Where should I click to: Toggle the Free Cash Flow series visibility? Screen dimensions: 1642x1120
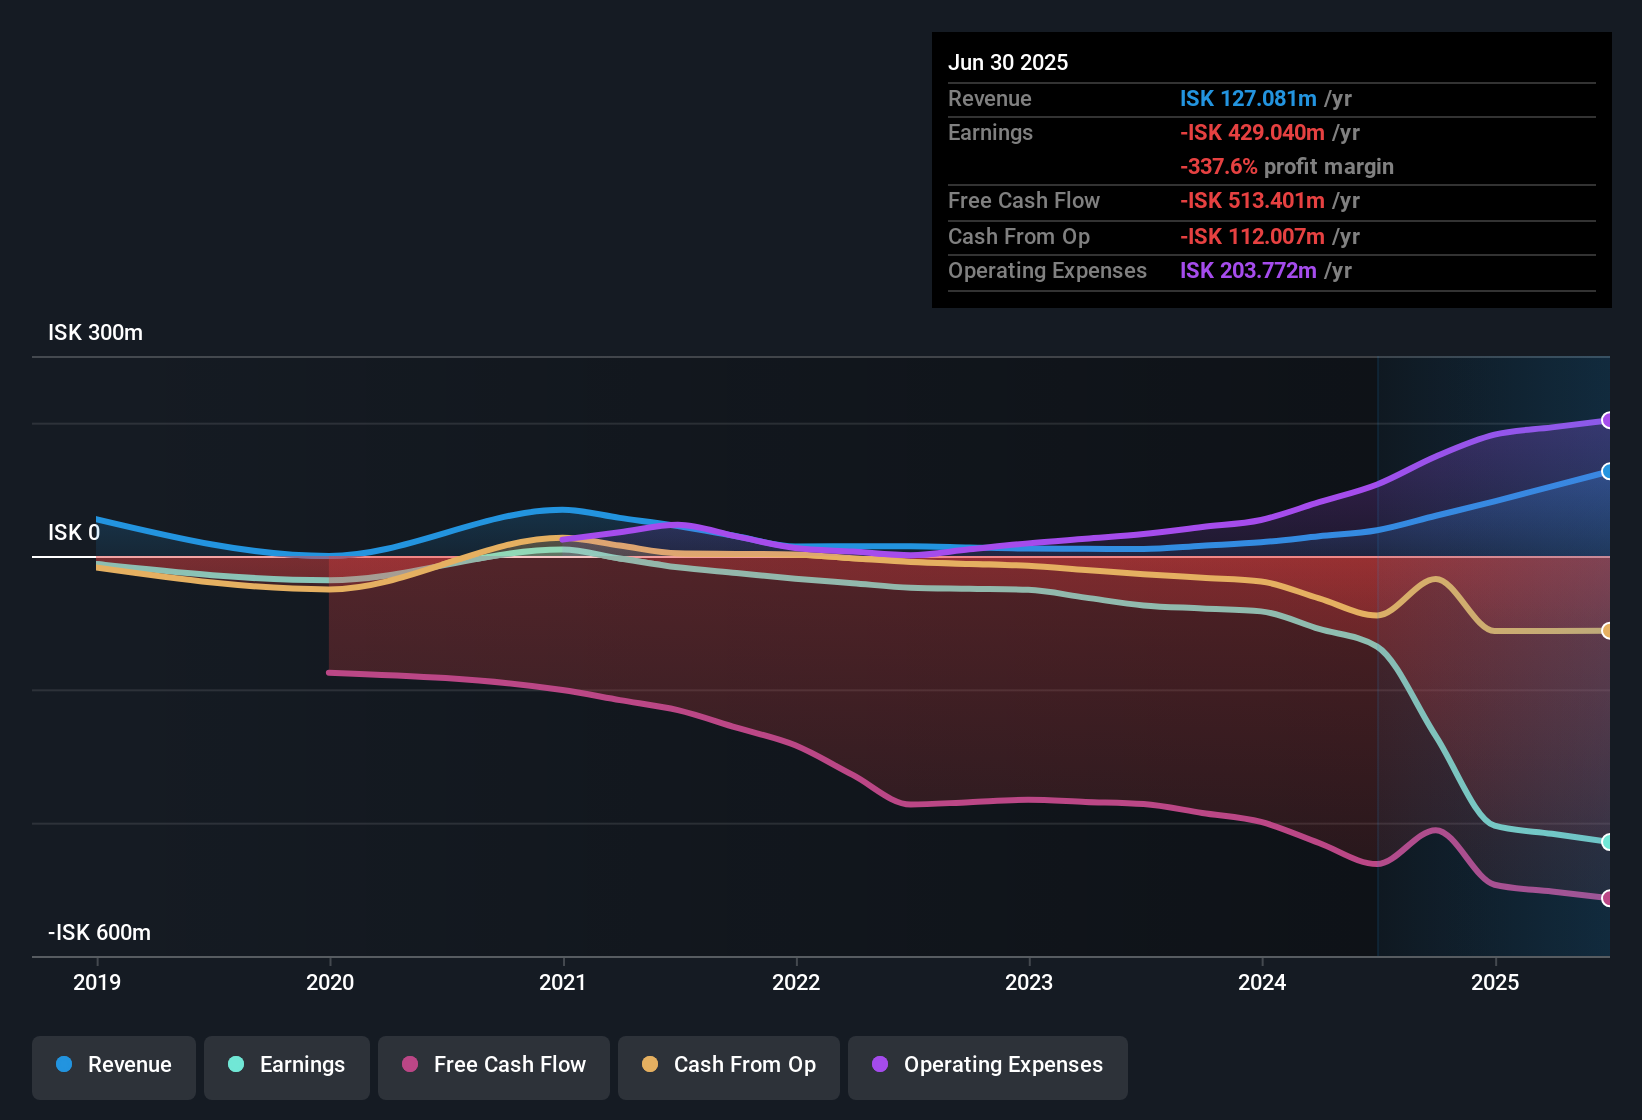tap(493, 1065)
